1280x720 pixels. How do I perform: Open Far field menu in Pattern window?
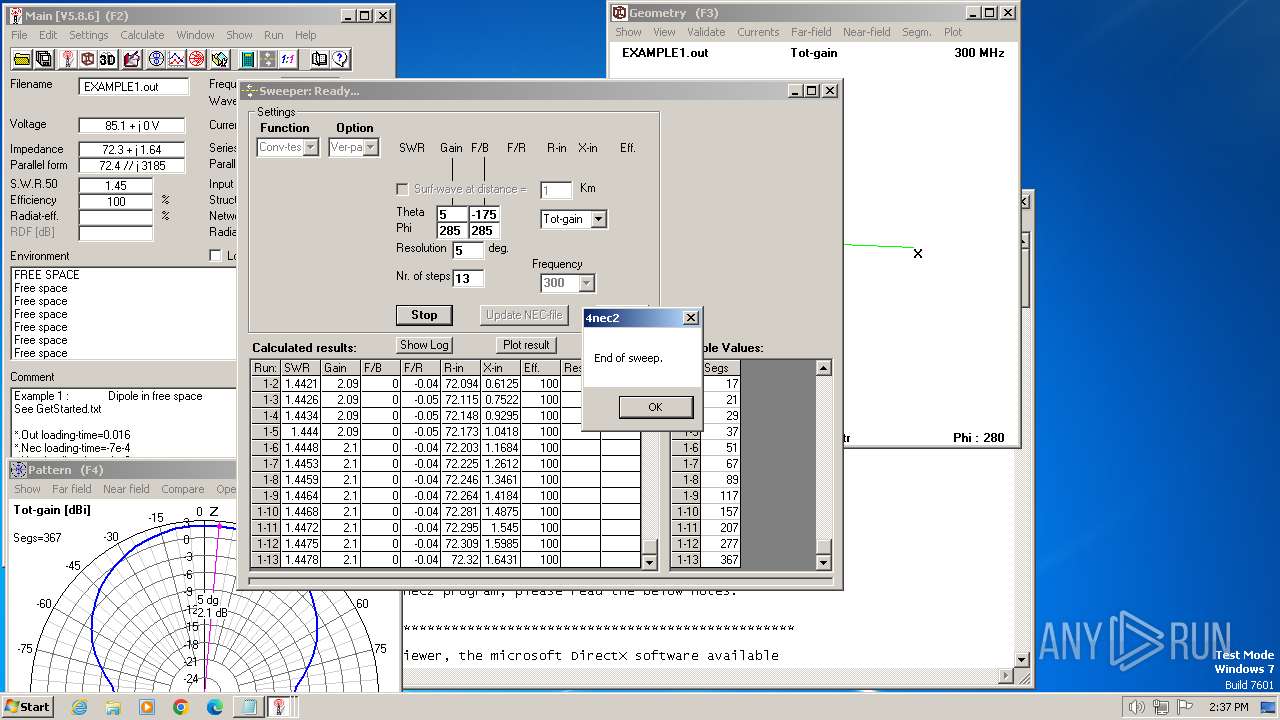tap(72, 489)
